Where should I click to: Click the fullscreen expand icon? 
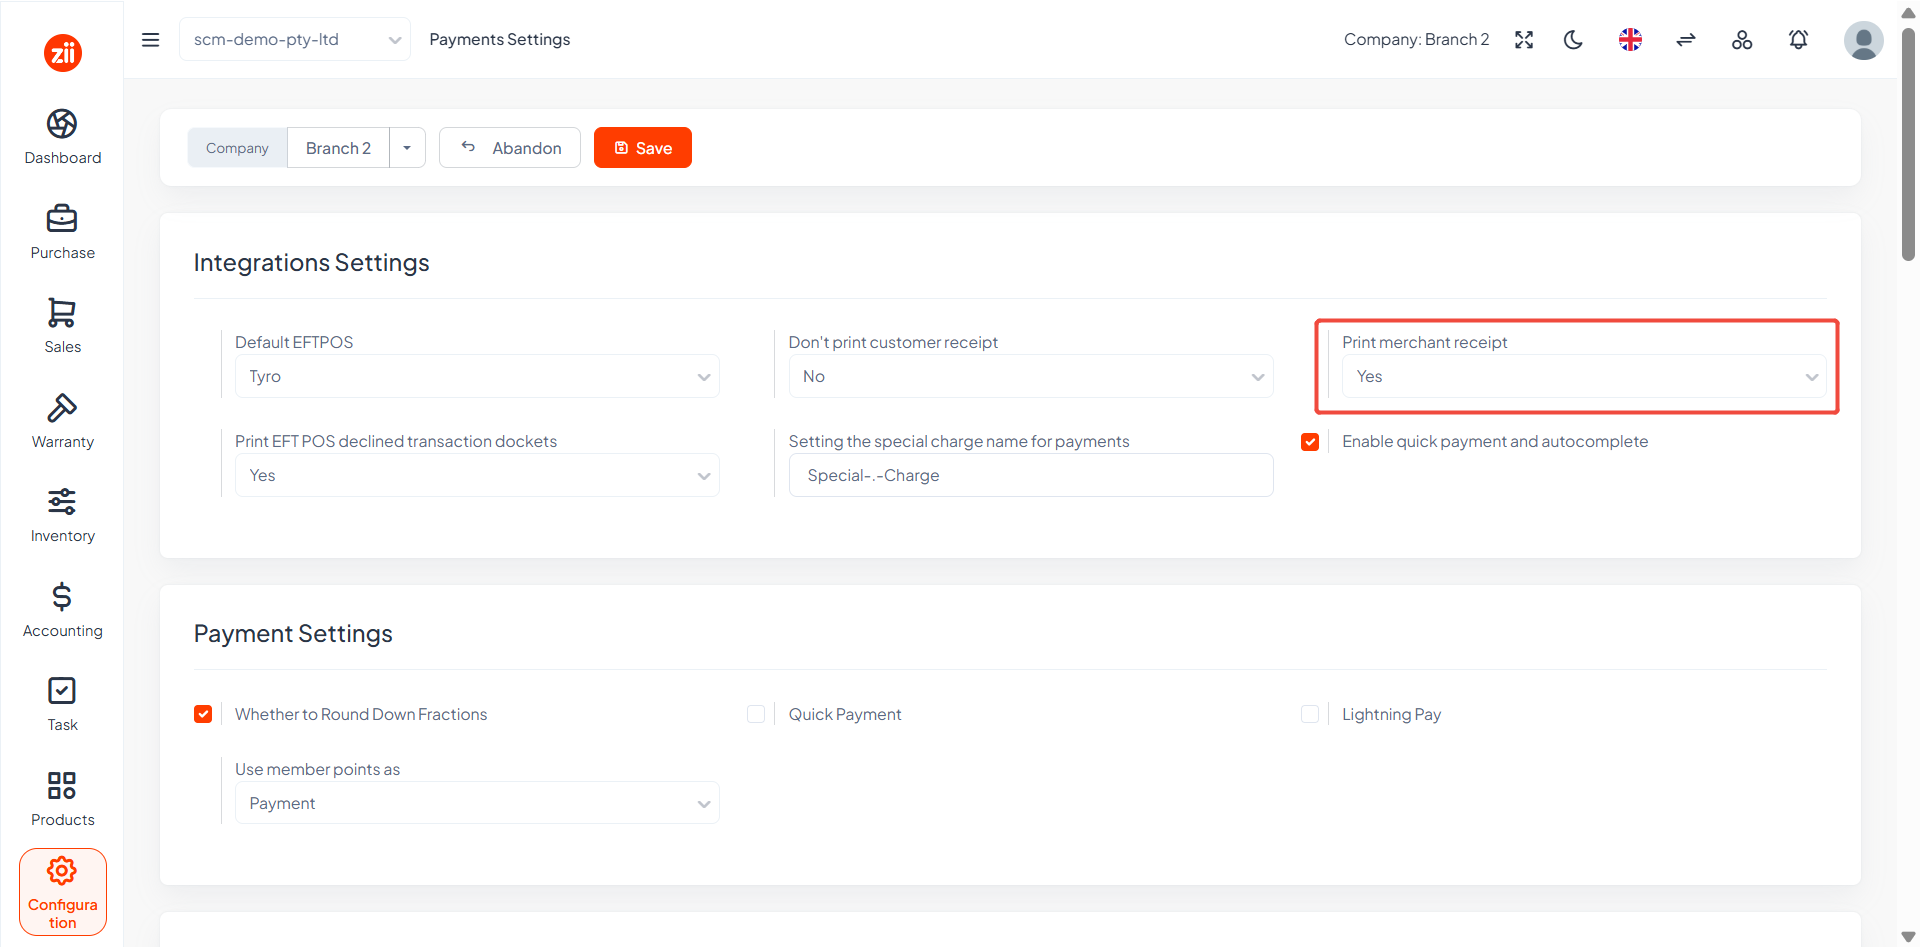pos(1524,40)
